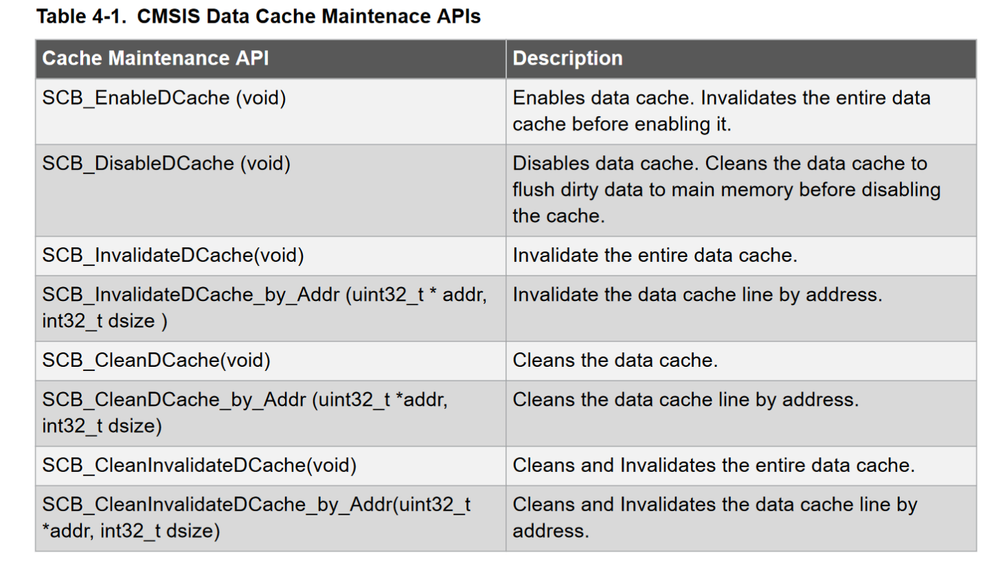
Task: Click the "Disables data cache" description text
Action: click(x=726, y=189)
